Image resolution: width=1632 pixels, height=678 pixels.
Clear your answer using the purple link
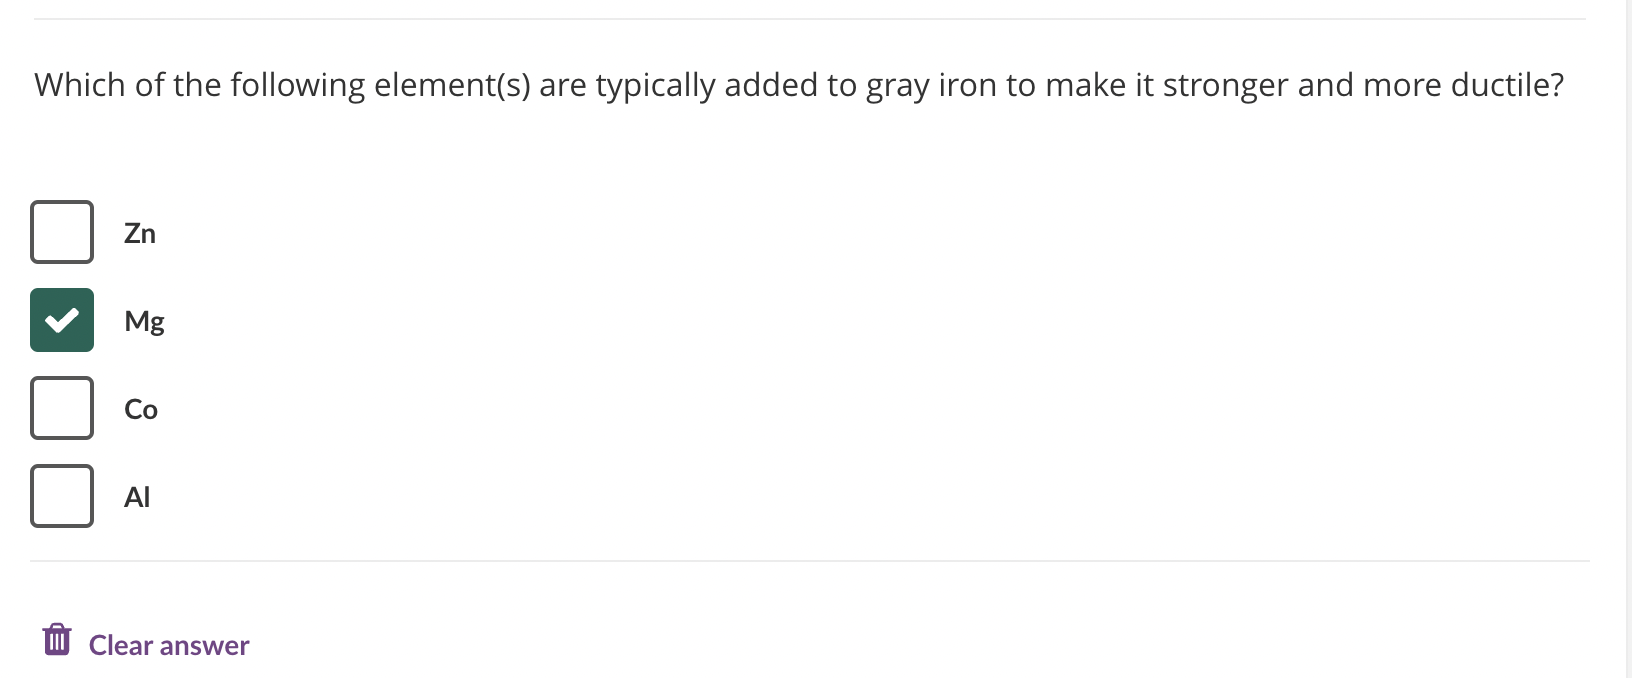[x=168, y=644]
